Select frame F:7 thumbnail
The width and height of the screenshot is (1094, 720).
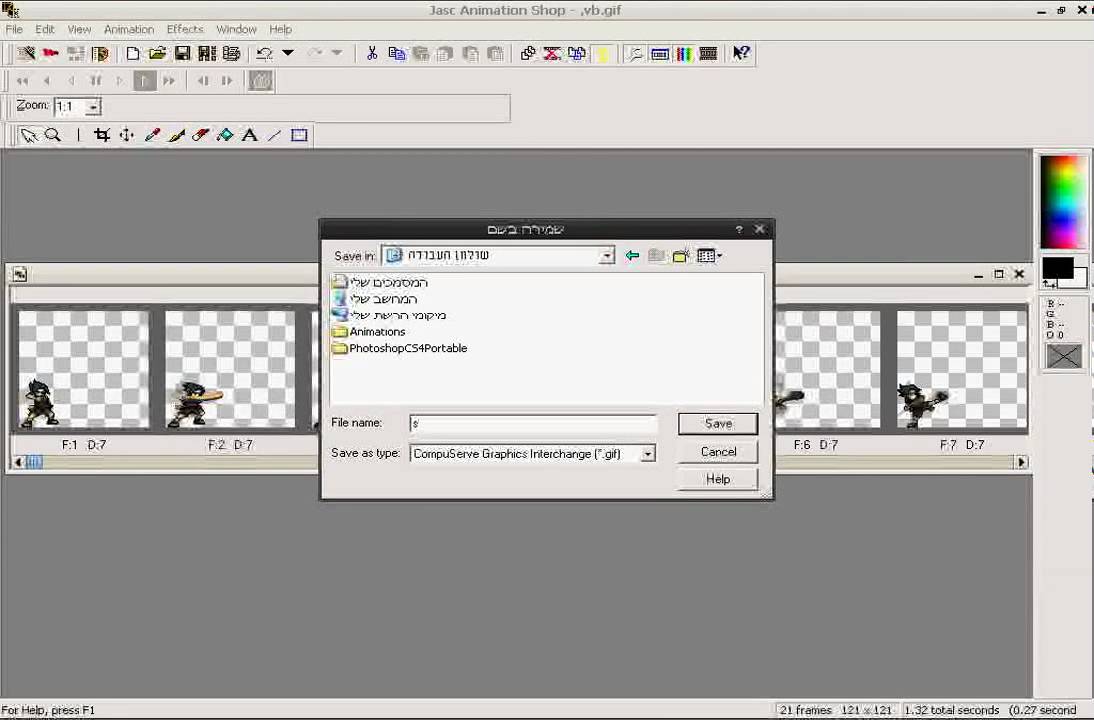961,369
